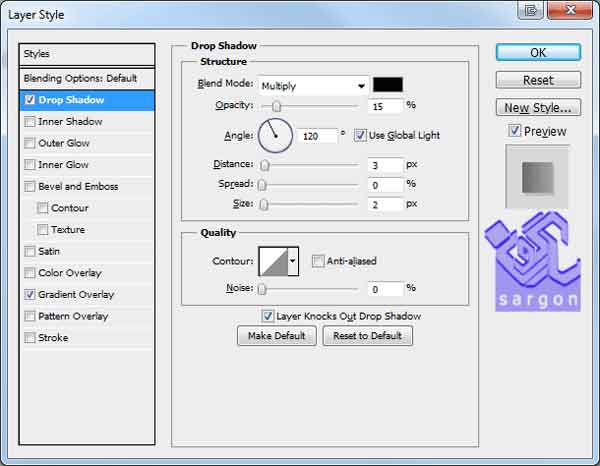Image resolution: width=600 pixels, height=466 pixels.
Task: Click the style preview thumbnail
Action: (537, 177)
